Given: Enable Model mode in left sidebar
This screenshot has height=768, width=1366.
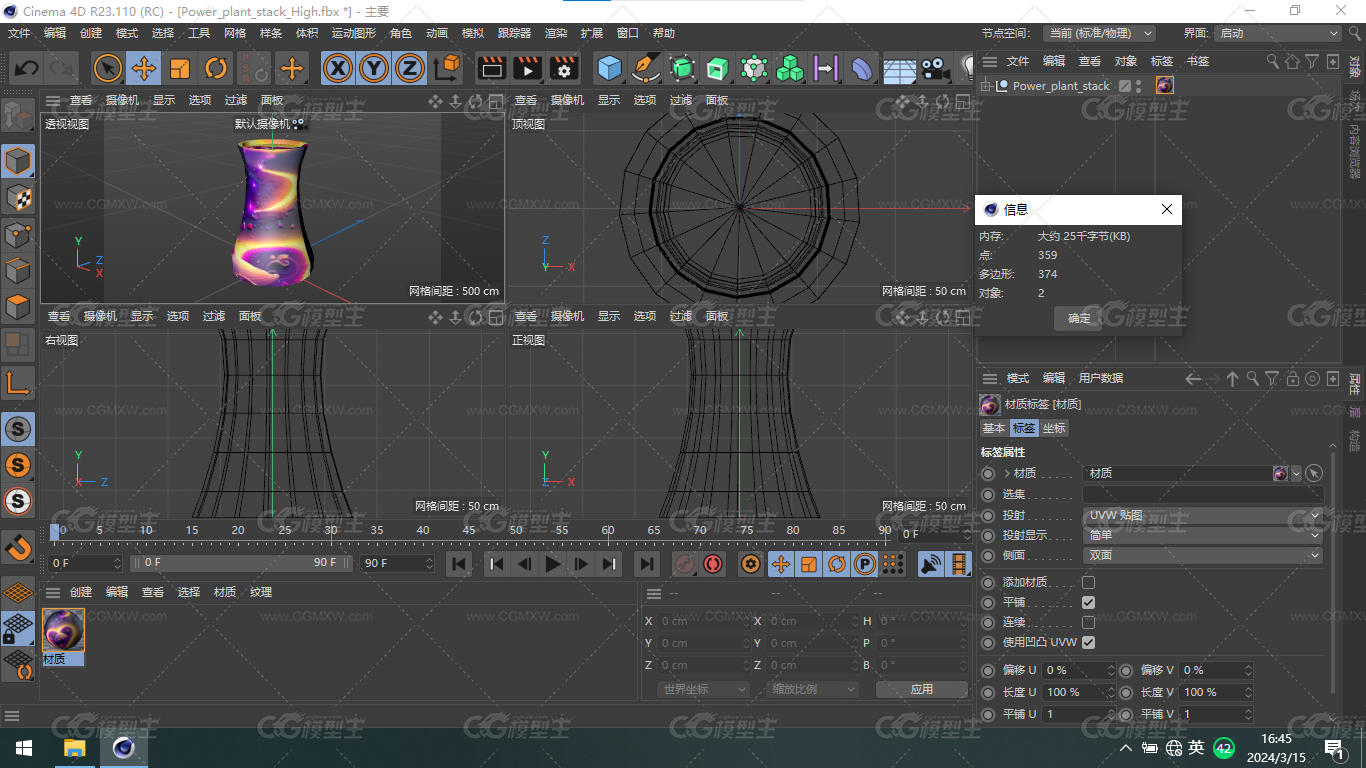Looking at the screenshot, I should pyautogui.click(x=19, y=160).
